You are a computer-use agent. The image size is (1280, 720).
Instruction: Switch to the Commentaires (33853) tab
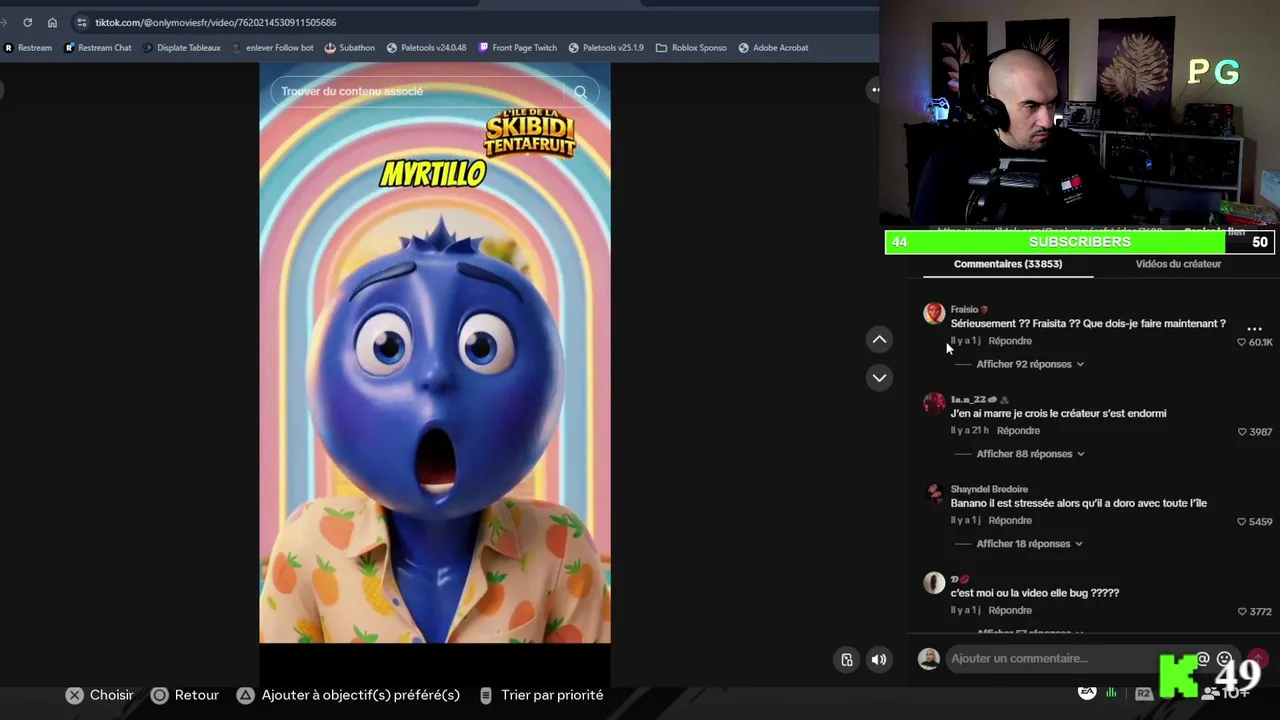point(1008,264)
